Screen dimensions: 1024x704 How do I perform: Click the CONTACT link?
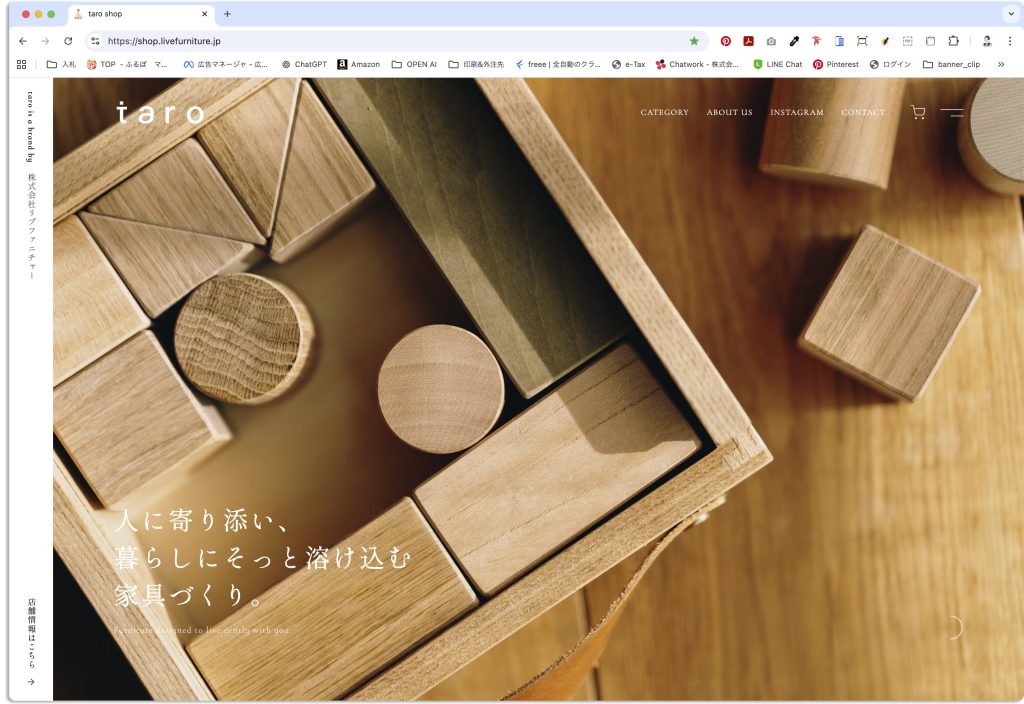pos(863,113)
